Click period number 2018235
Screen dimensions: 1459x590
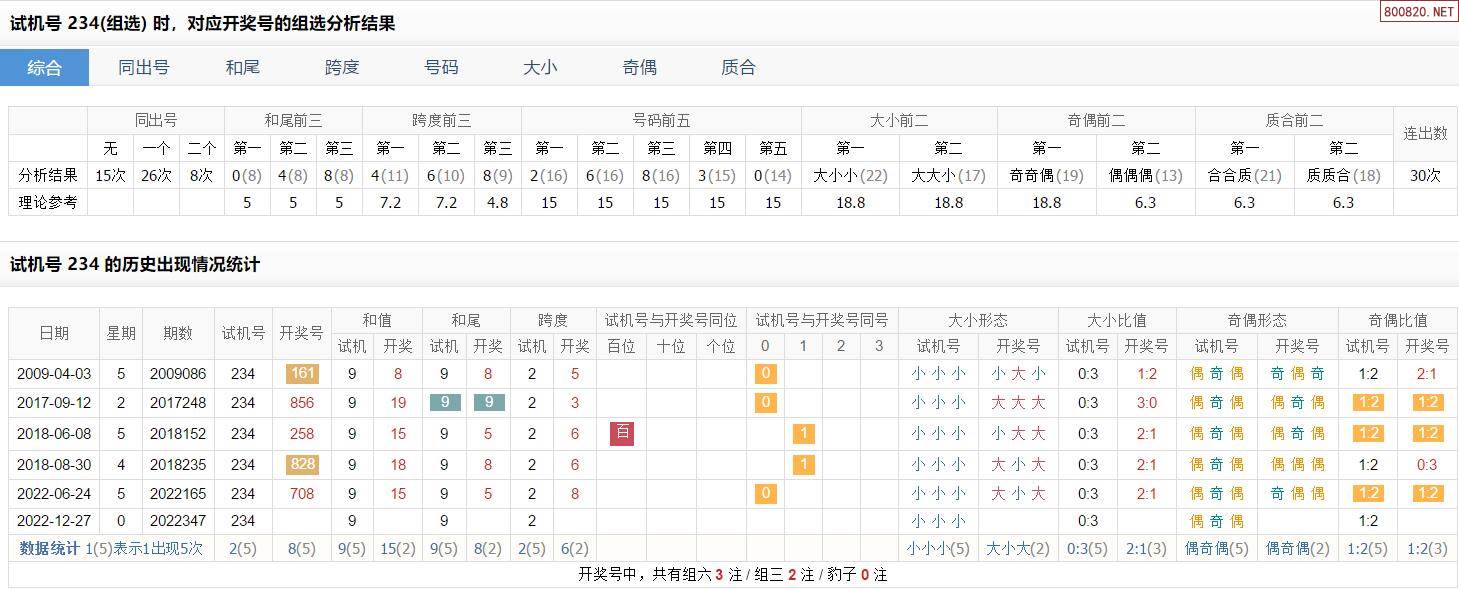tap(178, 465)
